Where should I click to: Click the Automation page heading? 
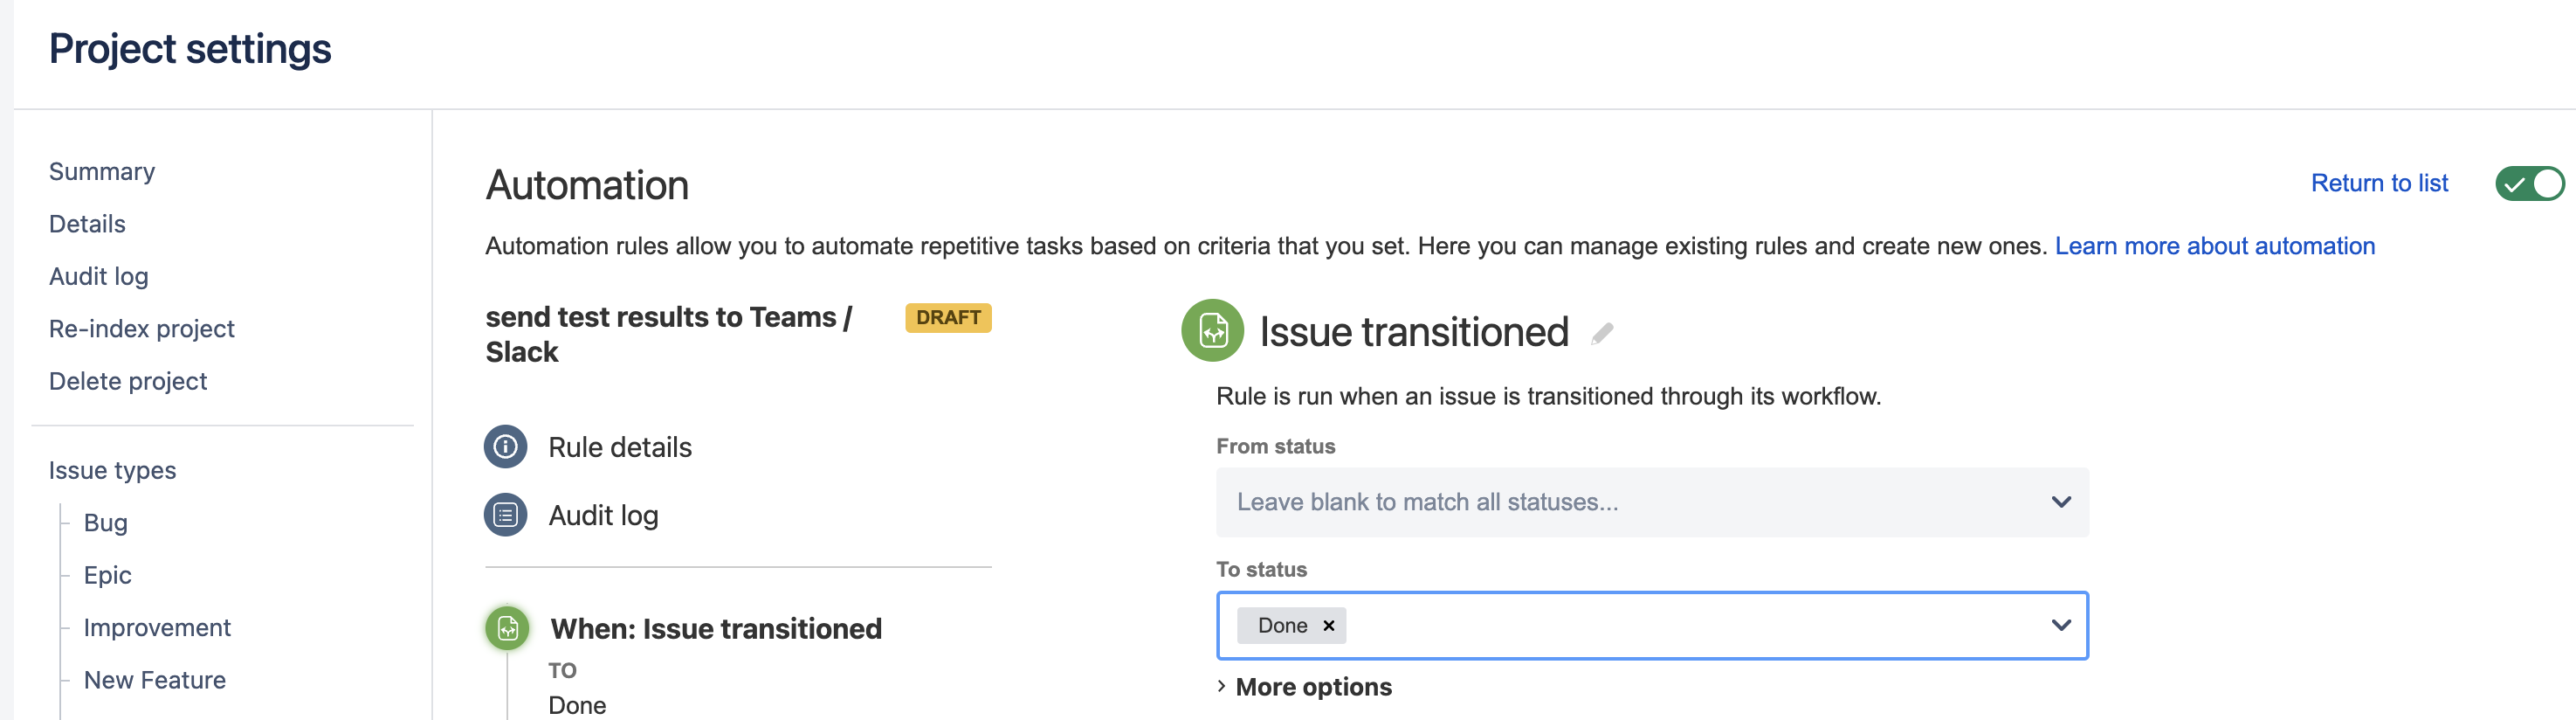tap(587, 185)
